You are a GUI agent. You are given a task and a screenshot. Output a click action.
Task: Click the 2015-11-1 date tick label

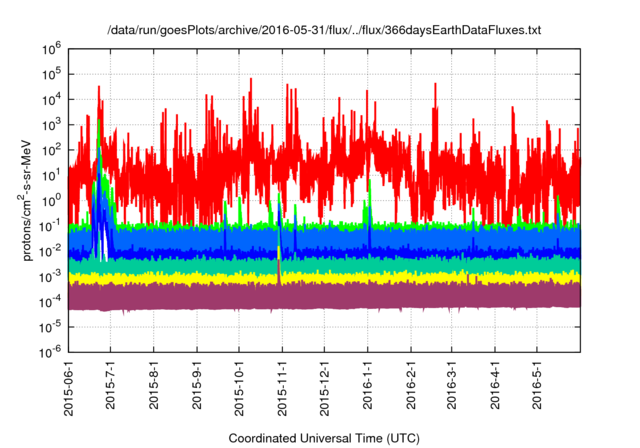282,388
